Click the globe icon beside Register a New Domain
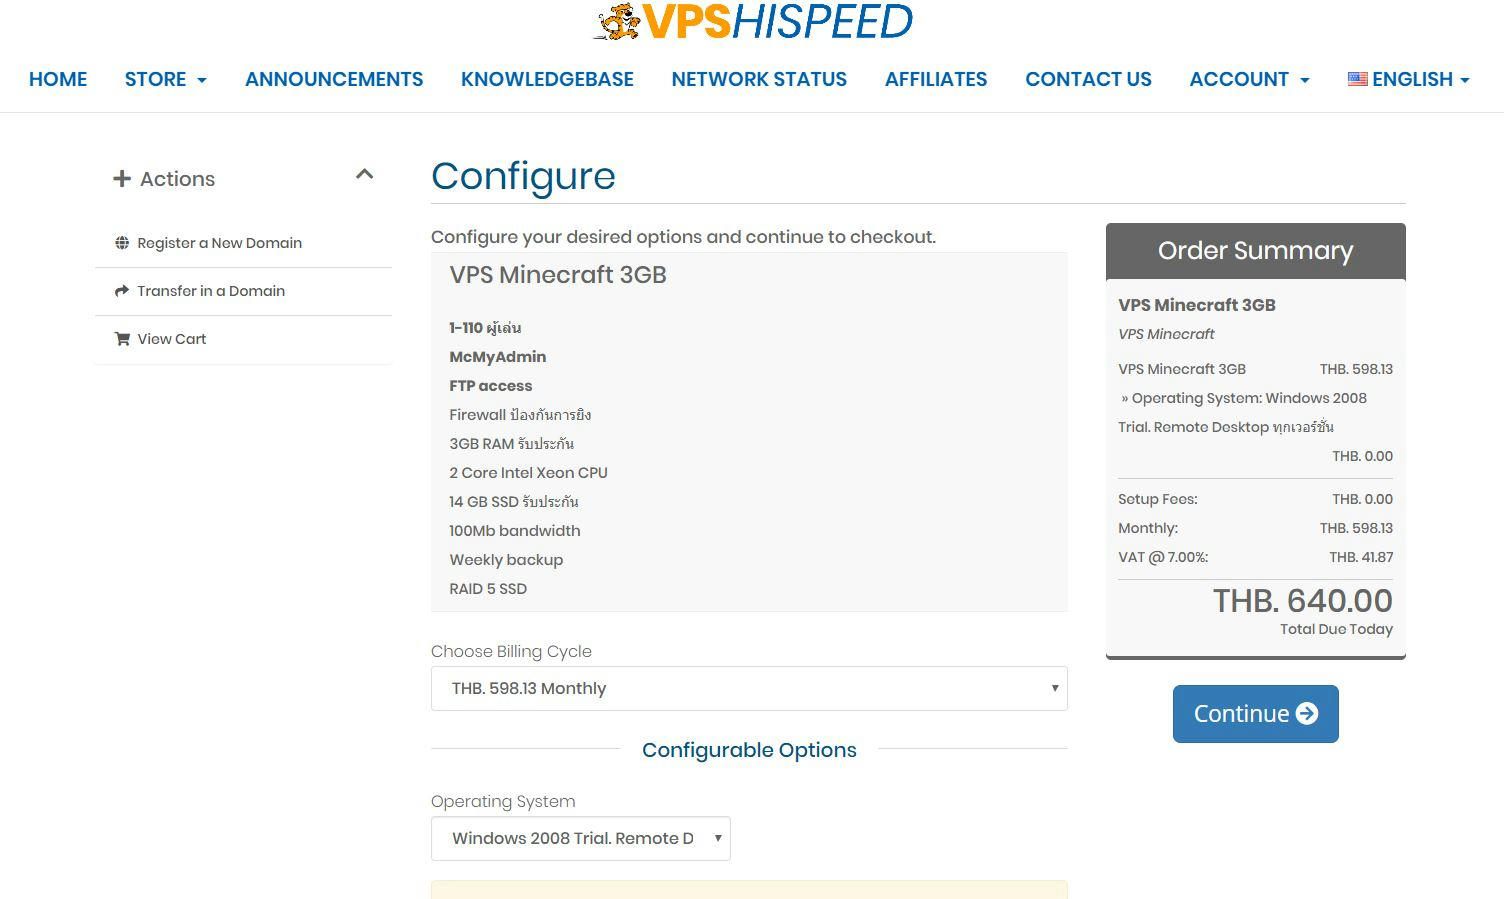 (x=122, y=243)
